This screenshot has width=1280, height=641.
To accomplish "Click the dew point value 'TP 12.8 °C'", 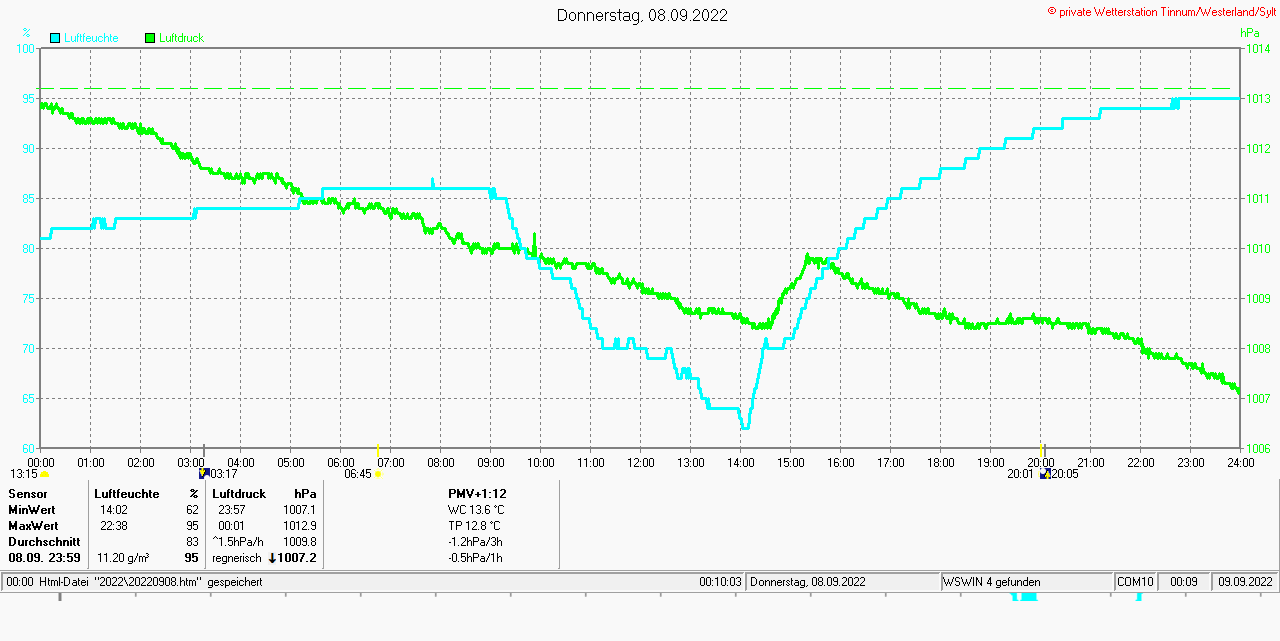I will coord(474,526).
